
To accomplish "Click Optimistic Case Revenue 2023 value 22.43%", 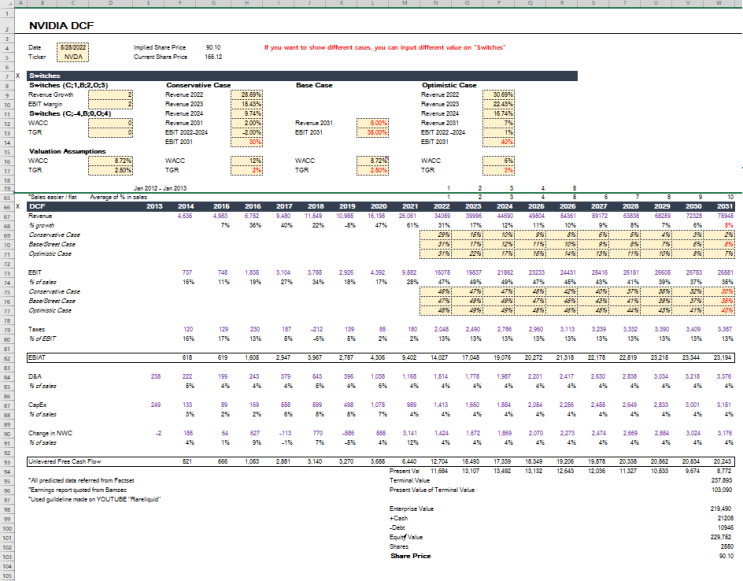I will pyautogui.click(x=498, y=104).
